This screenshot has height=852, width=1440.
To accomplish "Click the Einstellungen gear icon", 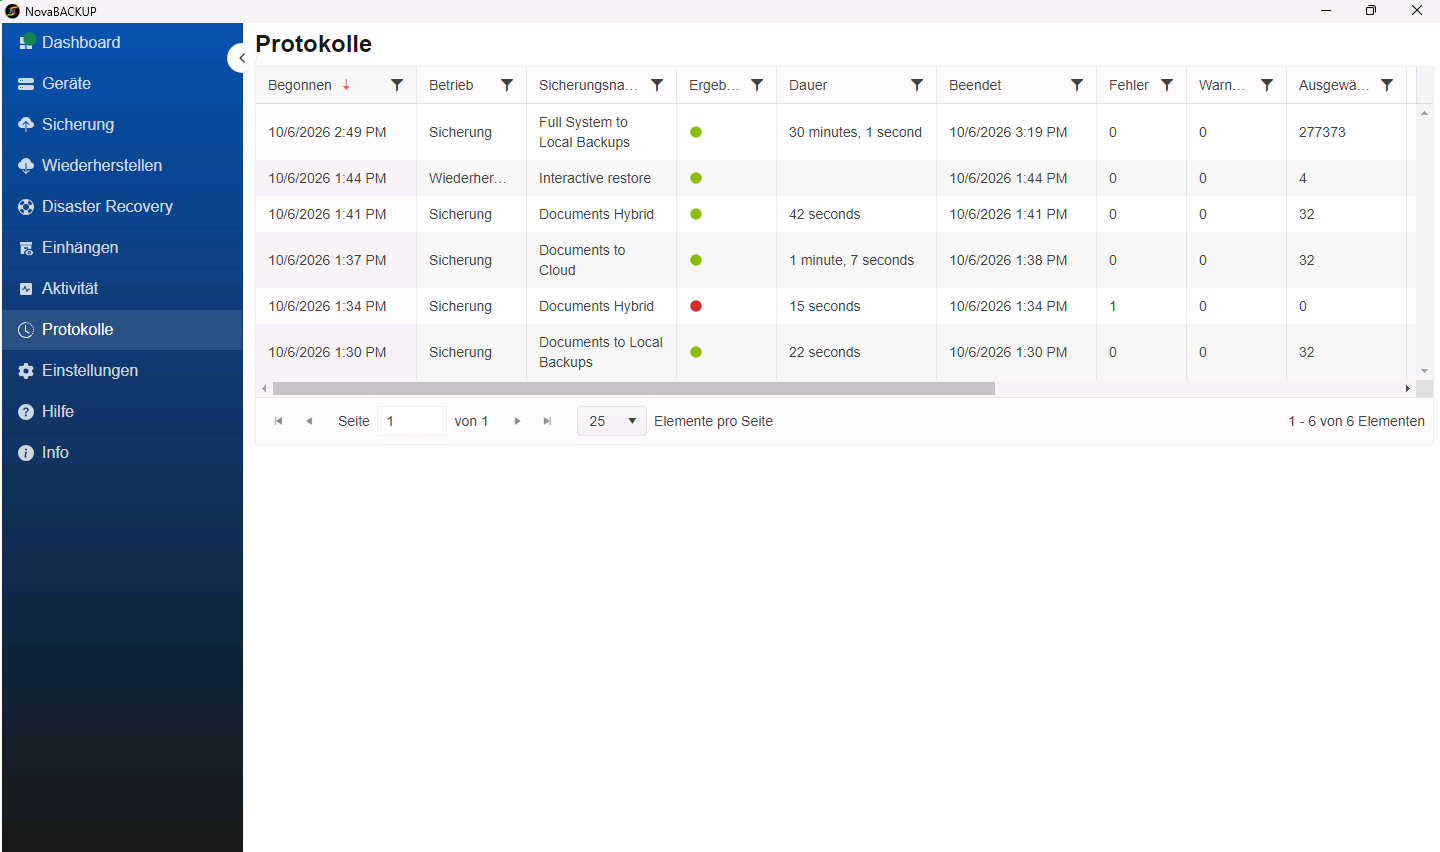I will 26,371.
